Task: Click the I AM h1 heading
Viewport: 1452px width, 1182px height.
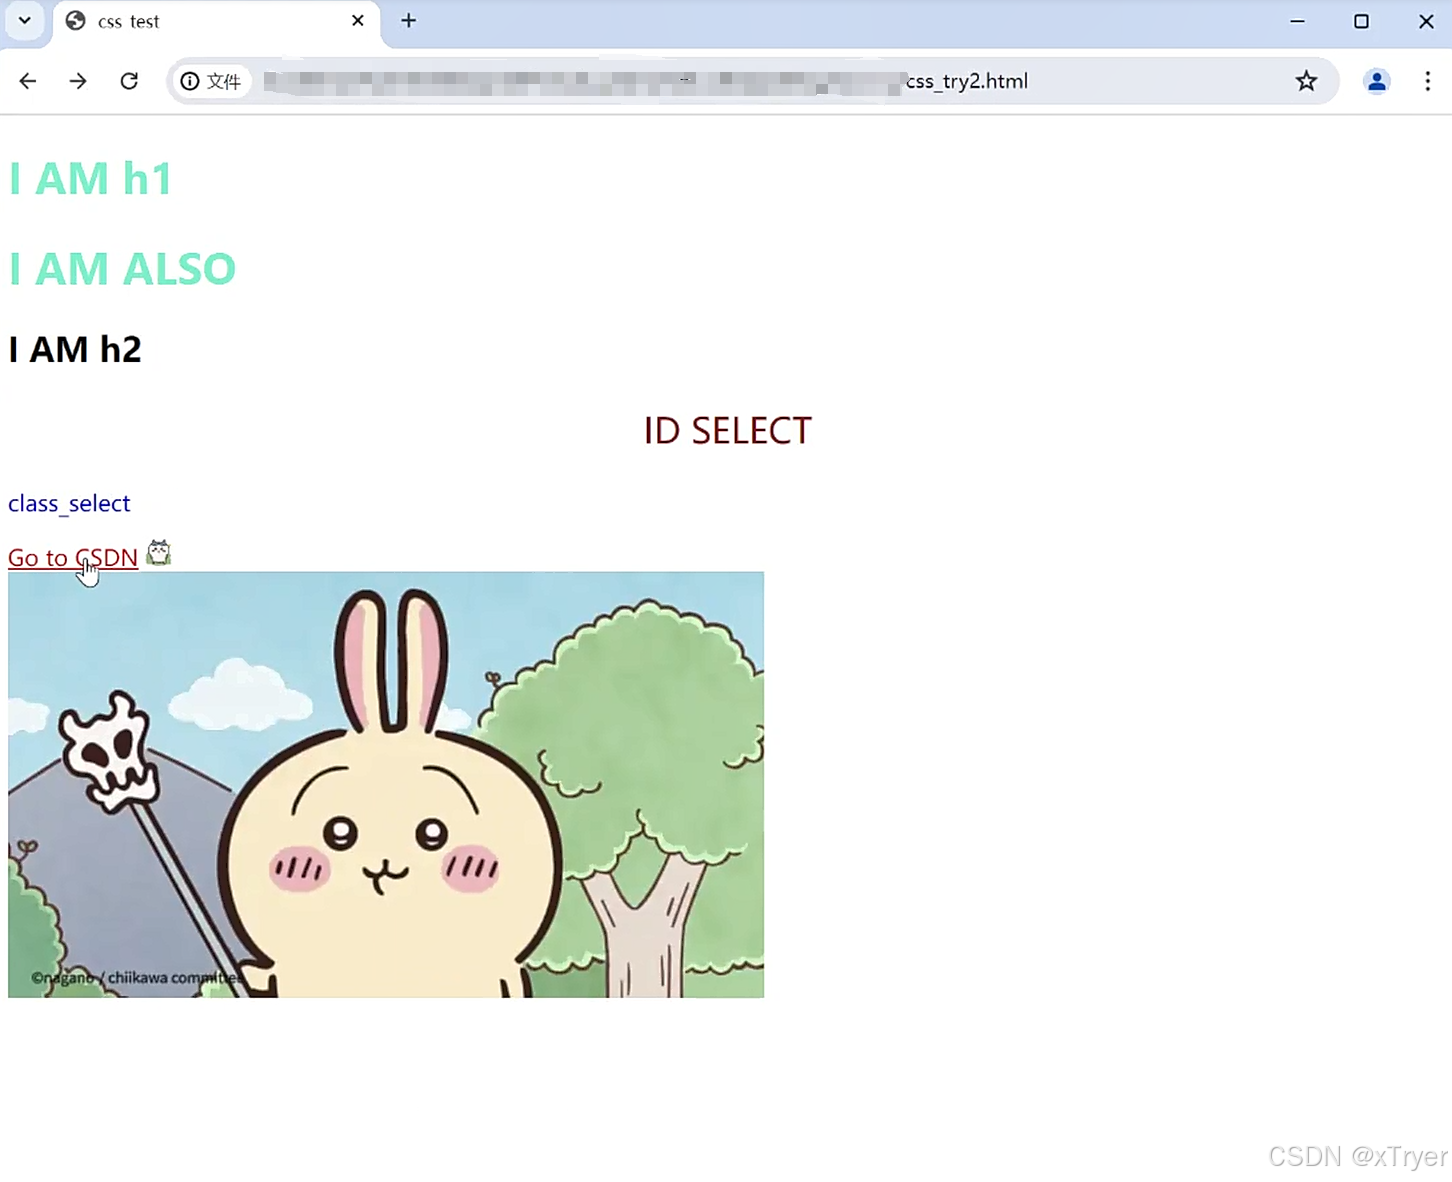Action: [x=90, y=179]
